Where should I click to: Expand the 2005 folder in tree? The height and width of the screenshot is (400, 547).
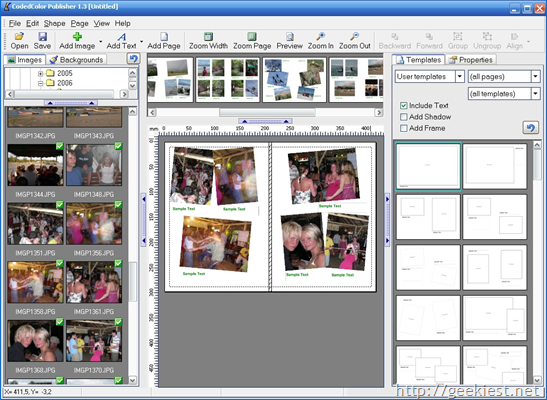pyautogui.click(x=40, y=74)
